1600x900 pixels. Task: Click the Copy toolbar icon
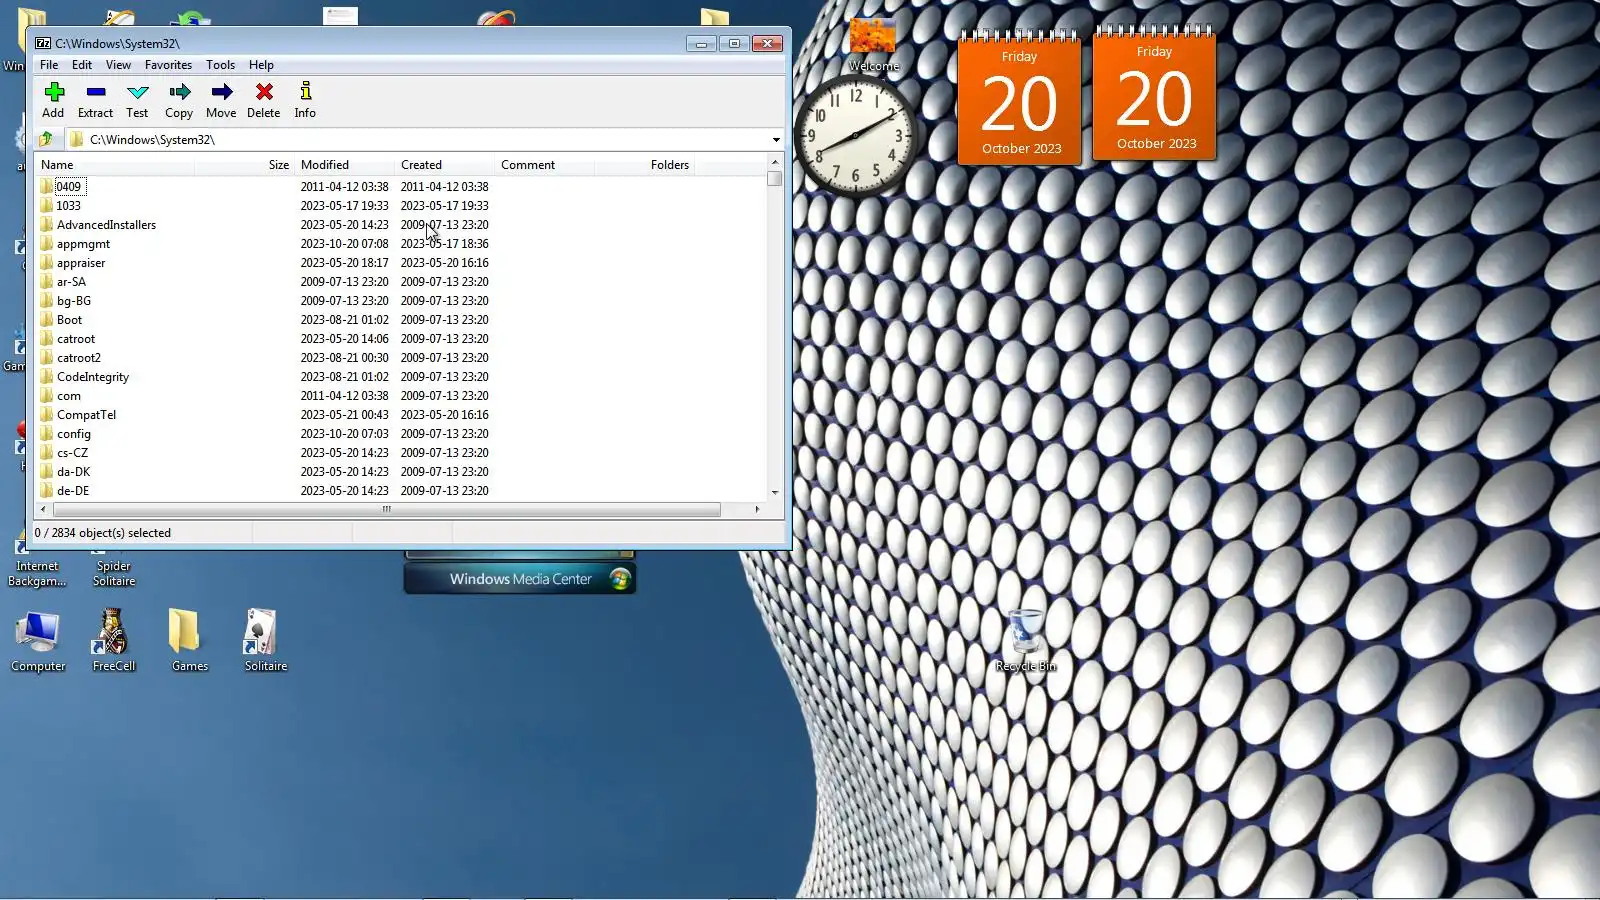click(x=180, y=100)
